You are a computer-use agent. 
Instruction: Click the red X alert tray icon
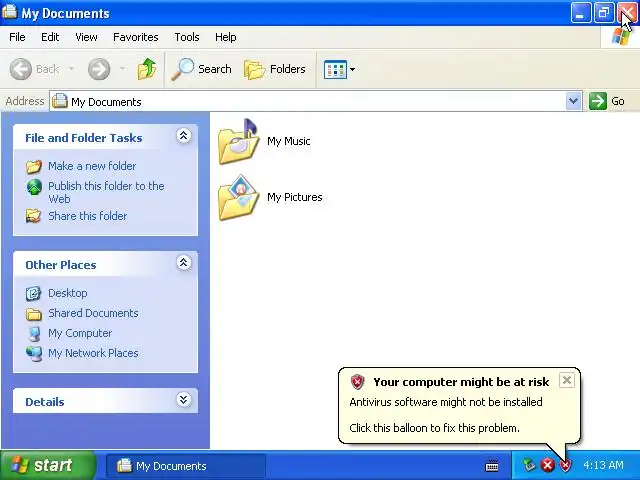547,465
